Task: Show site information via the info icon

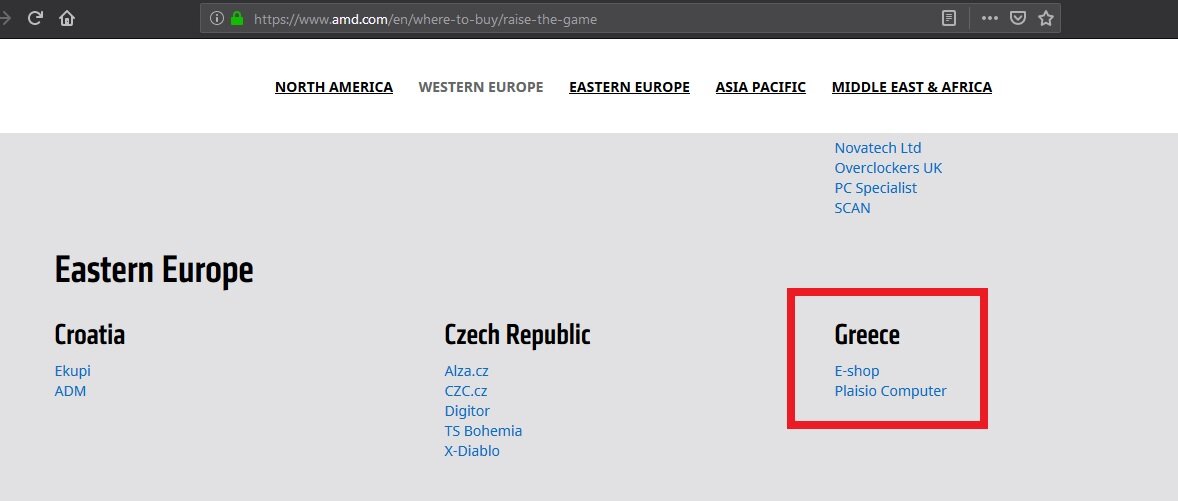Action: (x=216, y=19)
